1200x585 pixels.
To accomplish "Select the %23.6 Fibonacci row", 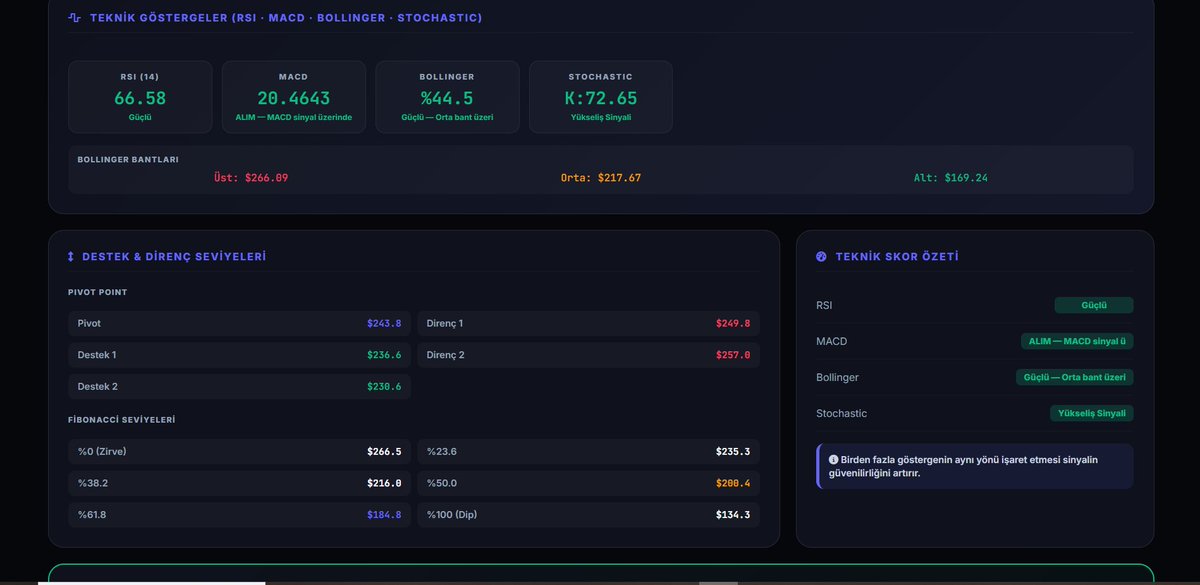I will (588, 451).
